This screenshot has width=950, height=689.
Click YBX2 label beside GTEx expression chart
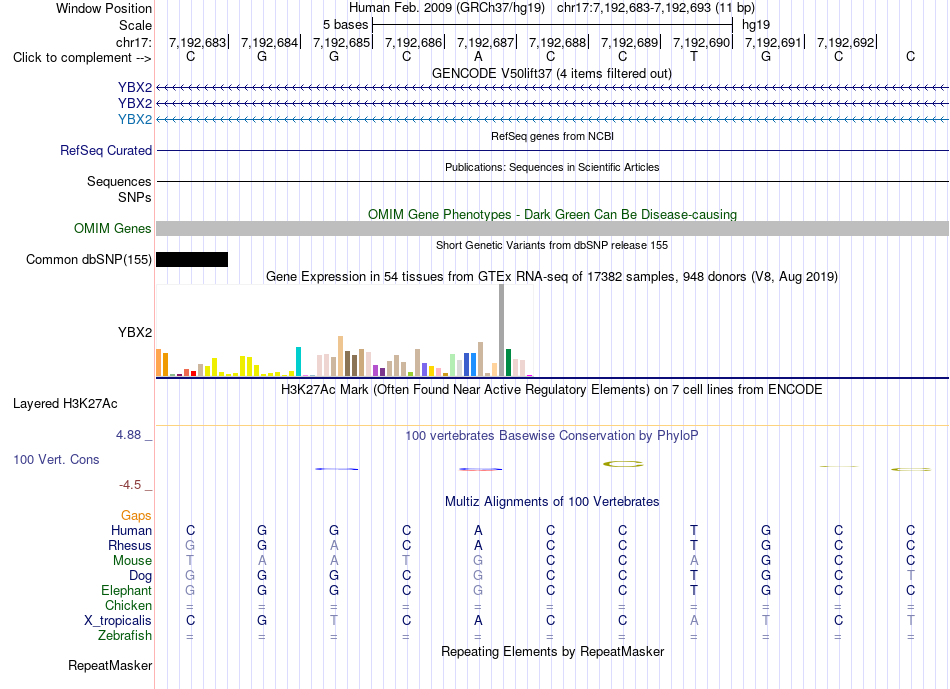(x=135, y=332)
